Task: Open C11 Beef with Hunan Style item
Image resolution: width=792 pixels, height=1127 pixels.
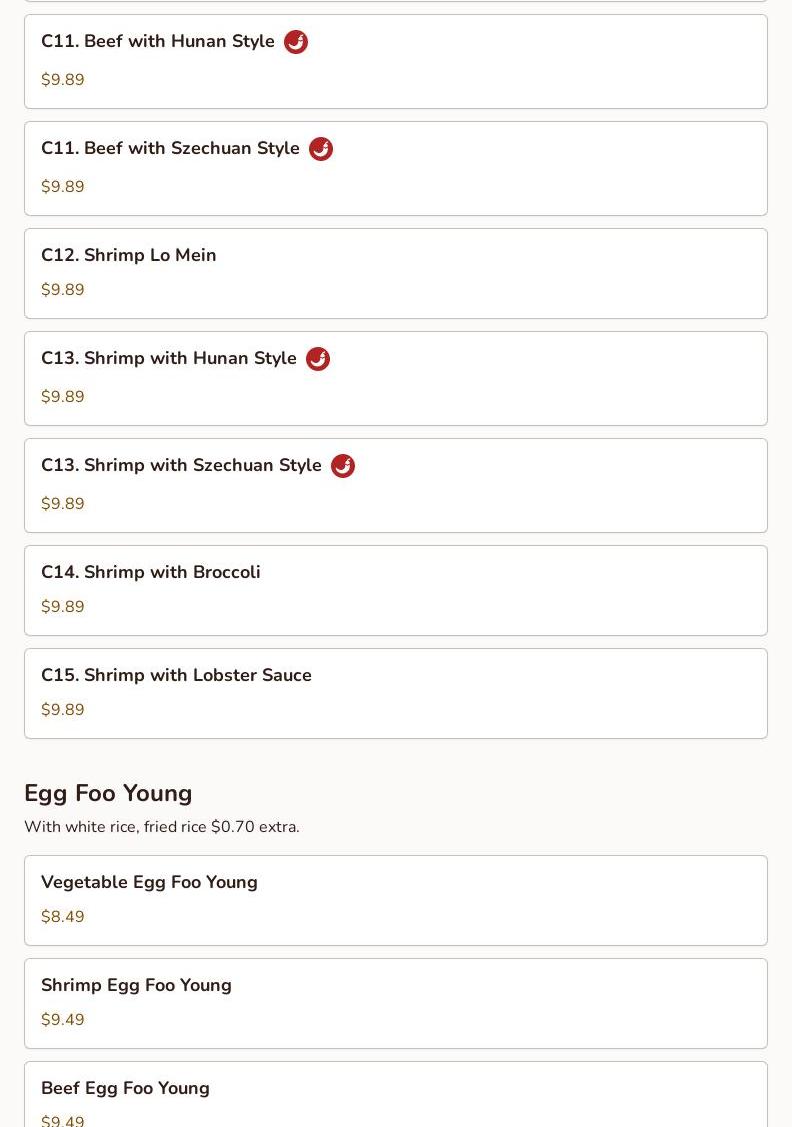Action: coord(158,42)
